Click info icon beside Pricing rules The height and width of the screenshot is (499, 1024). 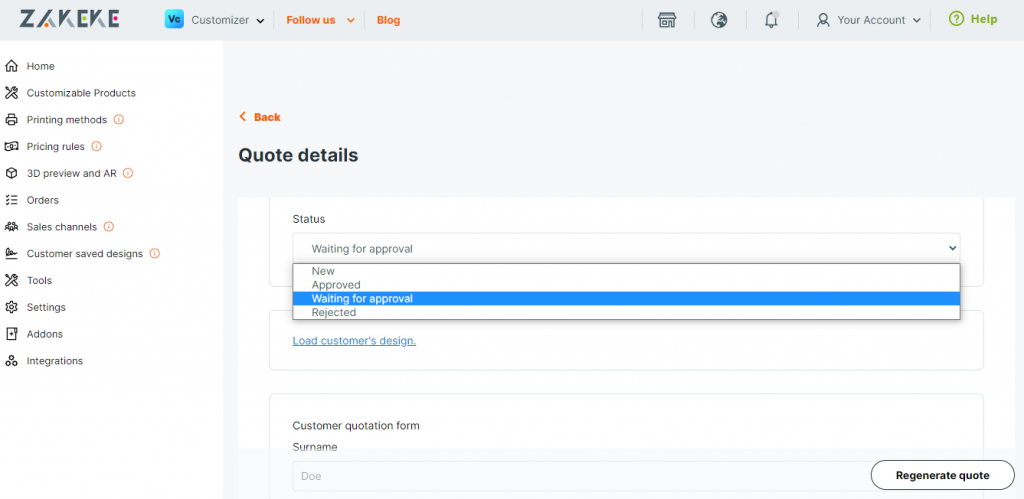(96, 146)
